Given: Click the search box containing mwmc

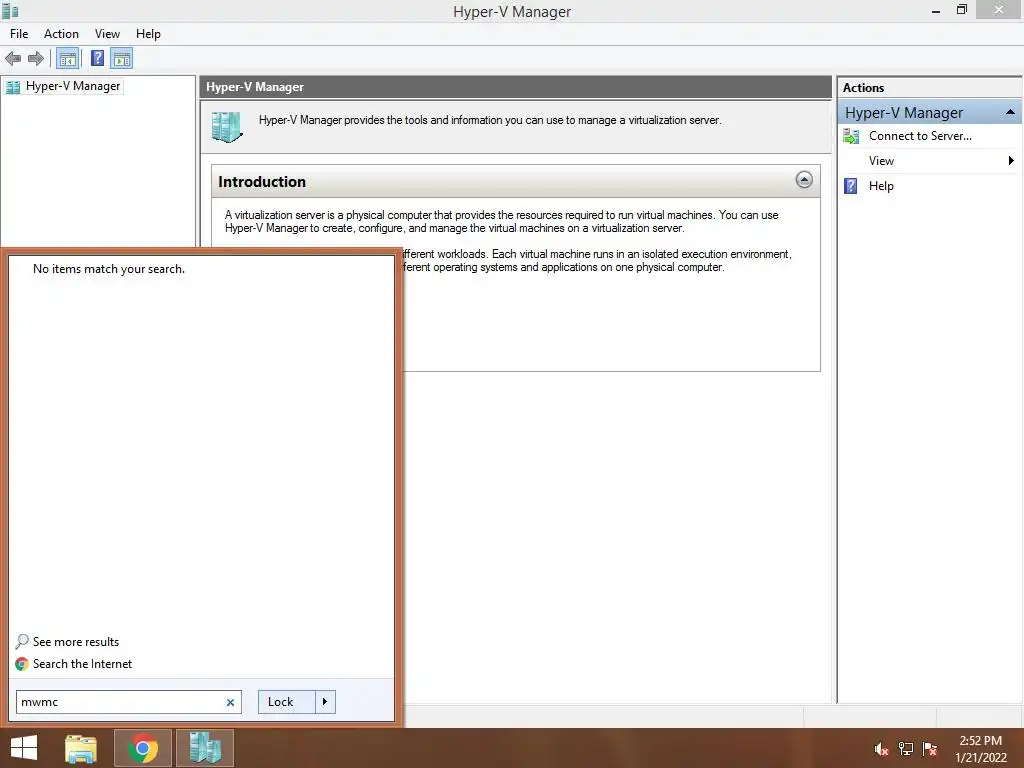Looking at the screenshot, I should (x=129, y=702).
